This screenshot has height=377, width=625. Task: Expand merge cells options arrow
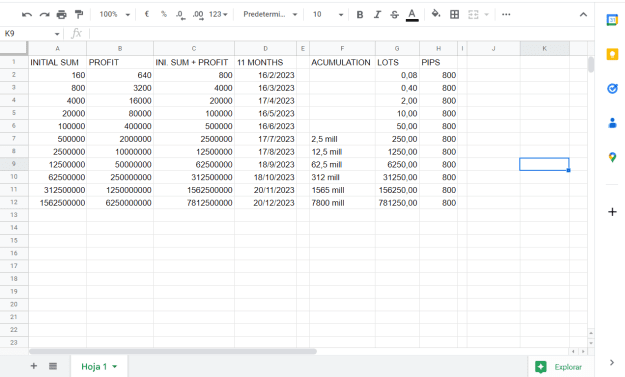pos(486,15)
